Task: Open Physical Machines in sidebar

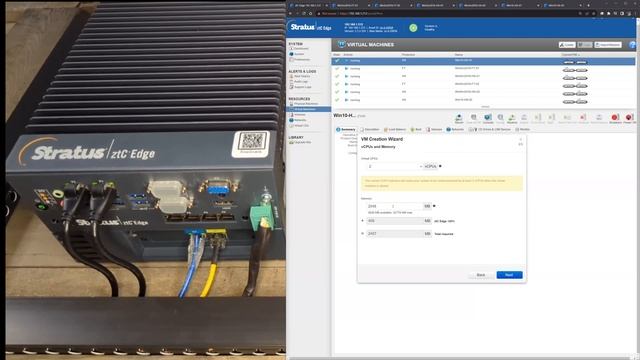Action: (304, 104)
